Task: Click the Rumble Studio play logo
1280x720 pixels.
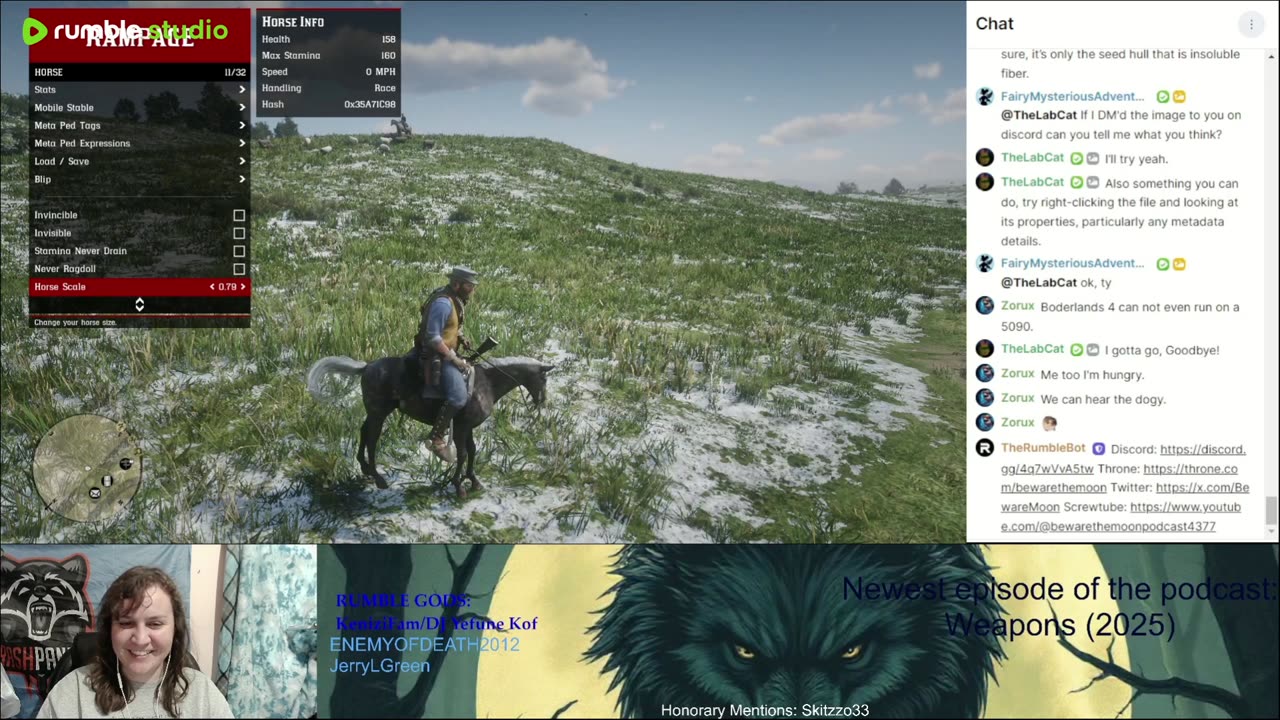Action: click(35, 32)
